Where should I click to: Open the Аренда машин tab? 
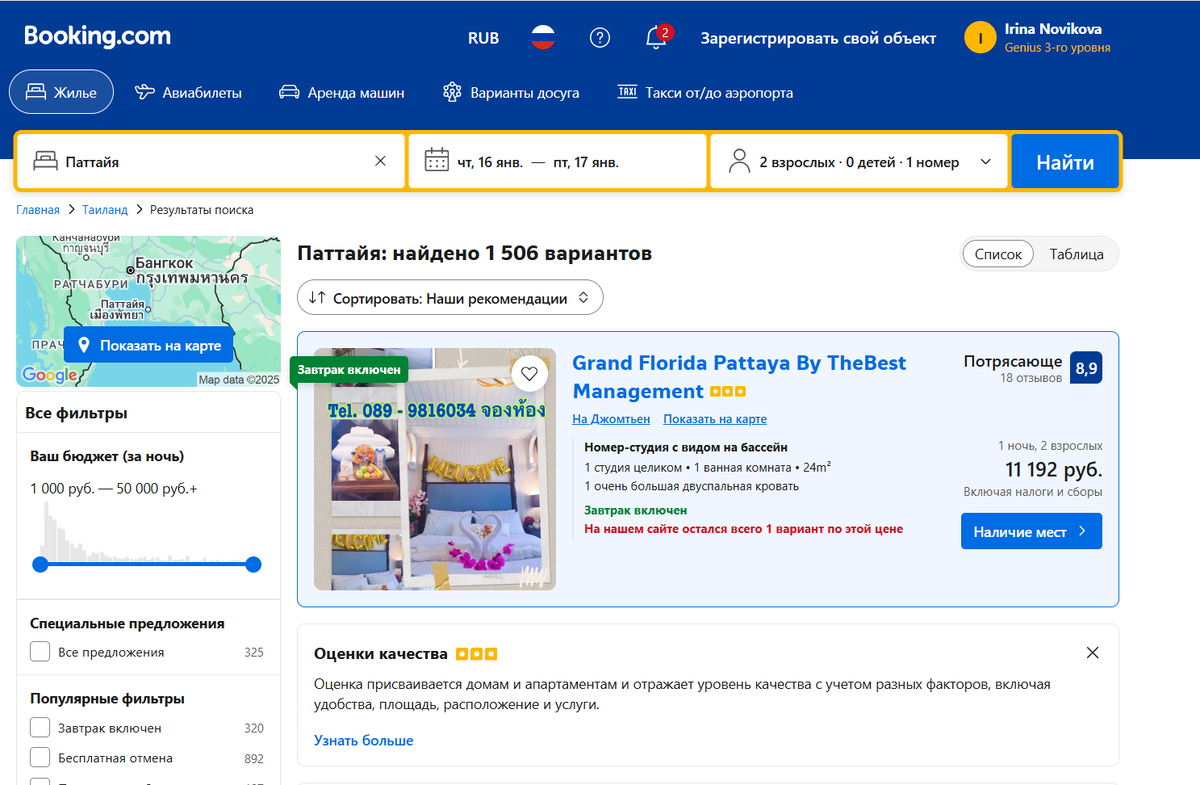(x=342, y=92)
